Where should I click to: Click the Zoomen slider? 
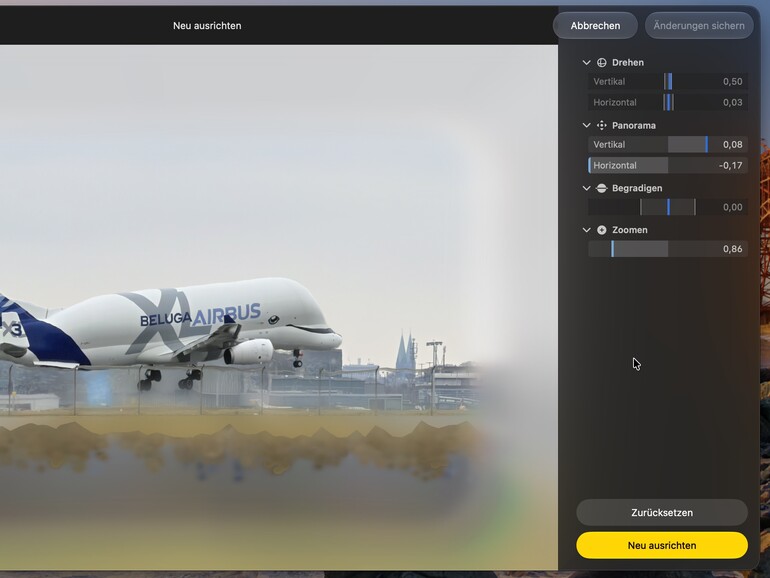(x=668, y=249)
